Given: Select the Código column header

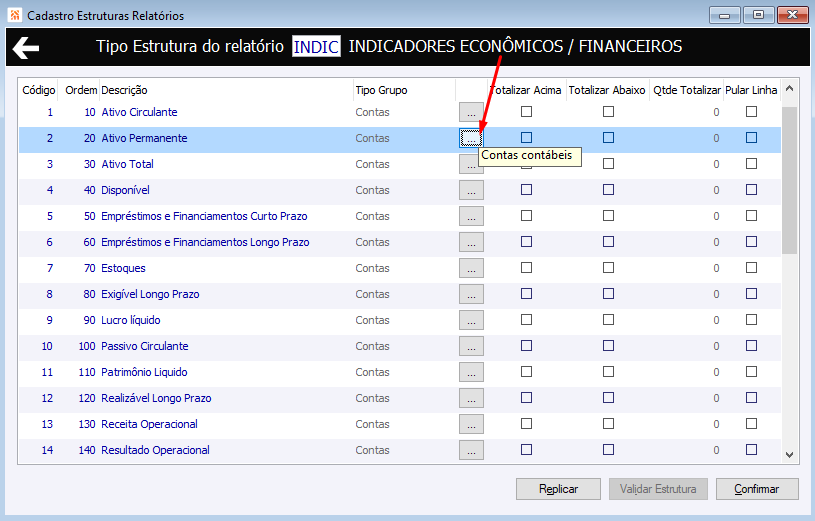Looking at the screenshot, I should coord(38,90).
